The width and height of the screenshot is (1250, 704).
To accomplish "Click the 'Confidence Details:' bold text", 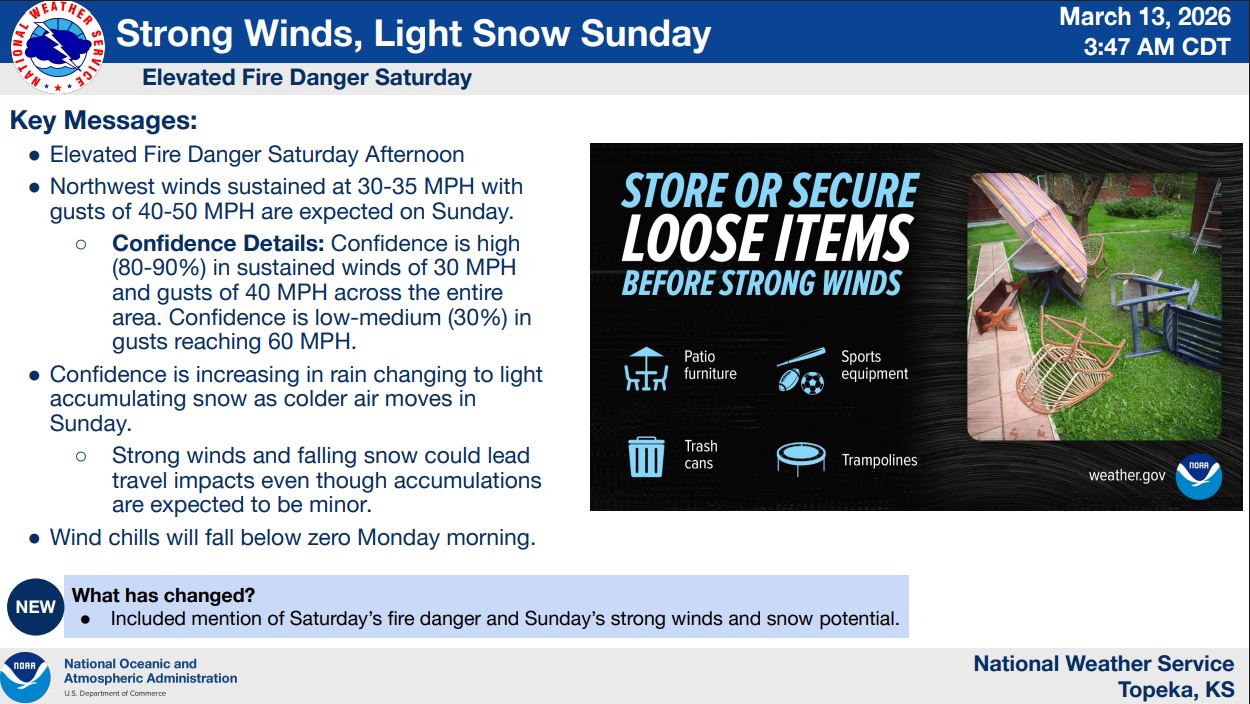I will pyautogui.click(x=218, y=243).
